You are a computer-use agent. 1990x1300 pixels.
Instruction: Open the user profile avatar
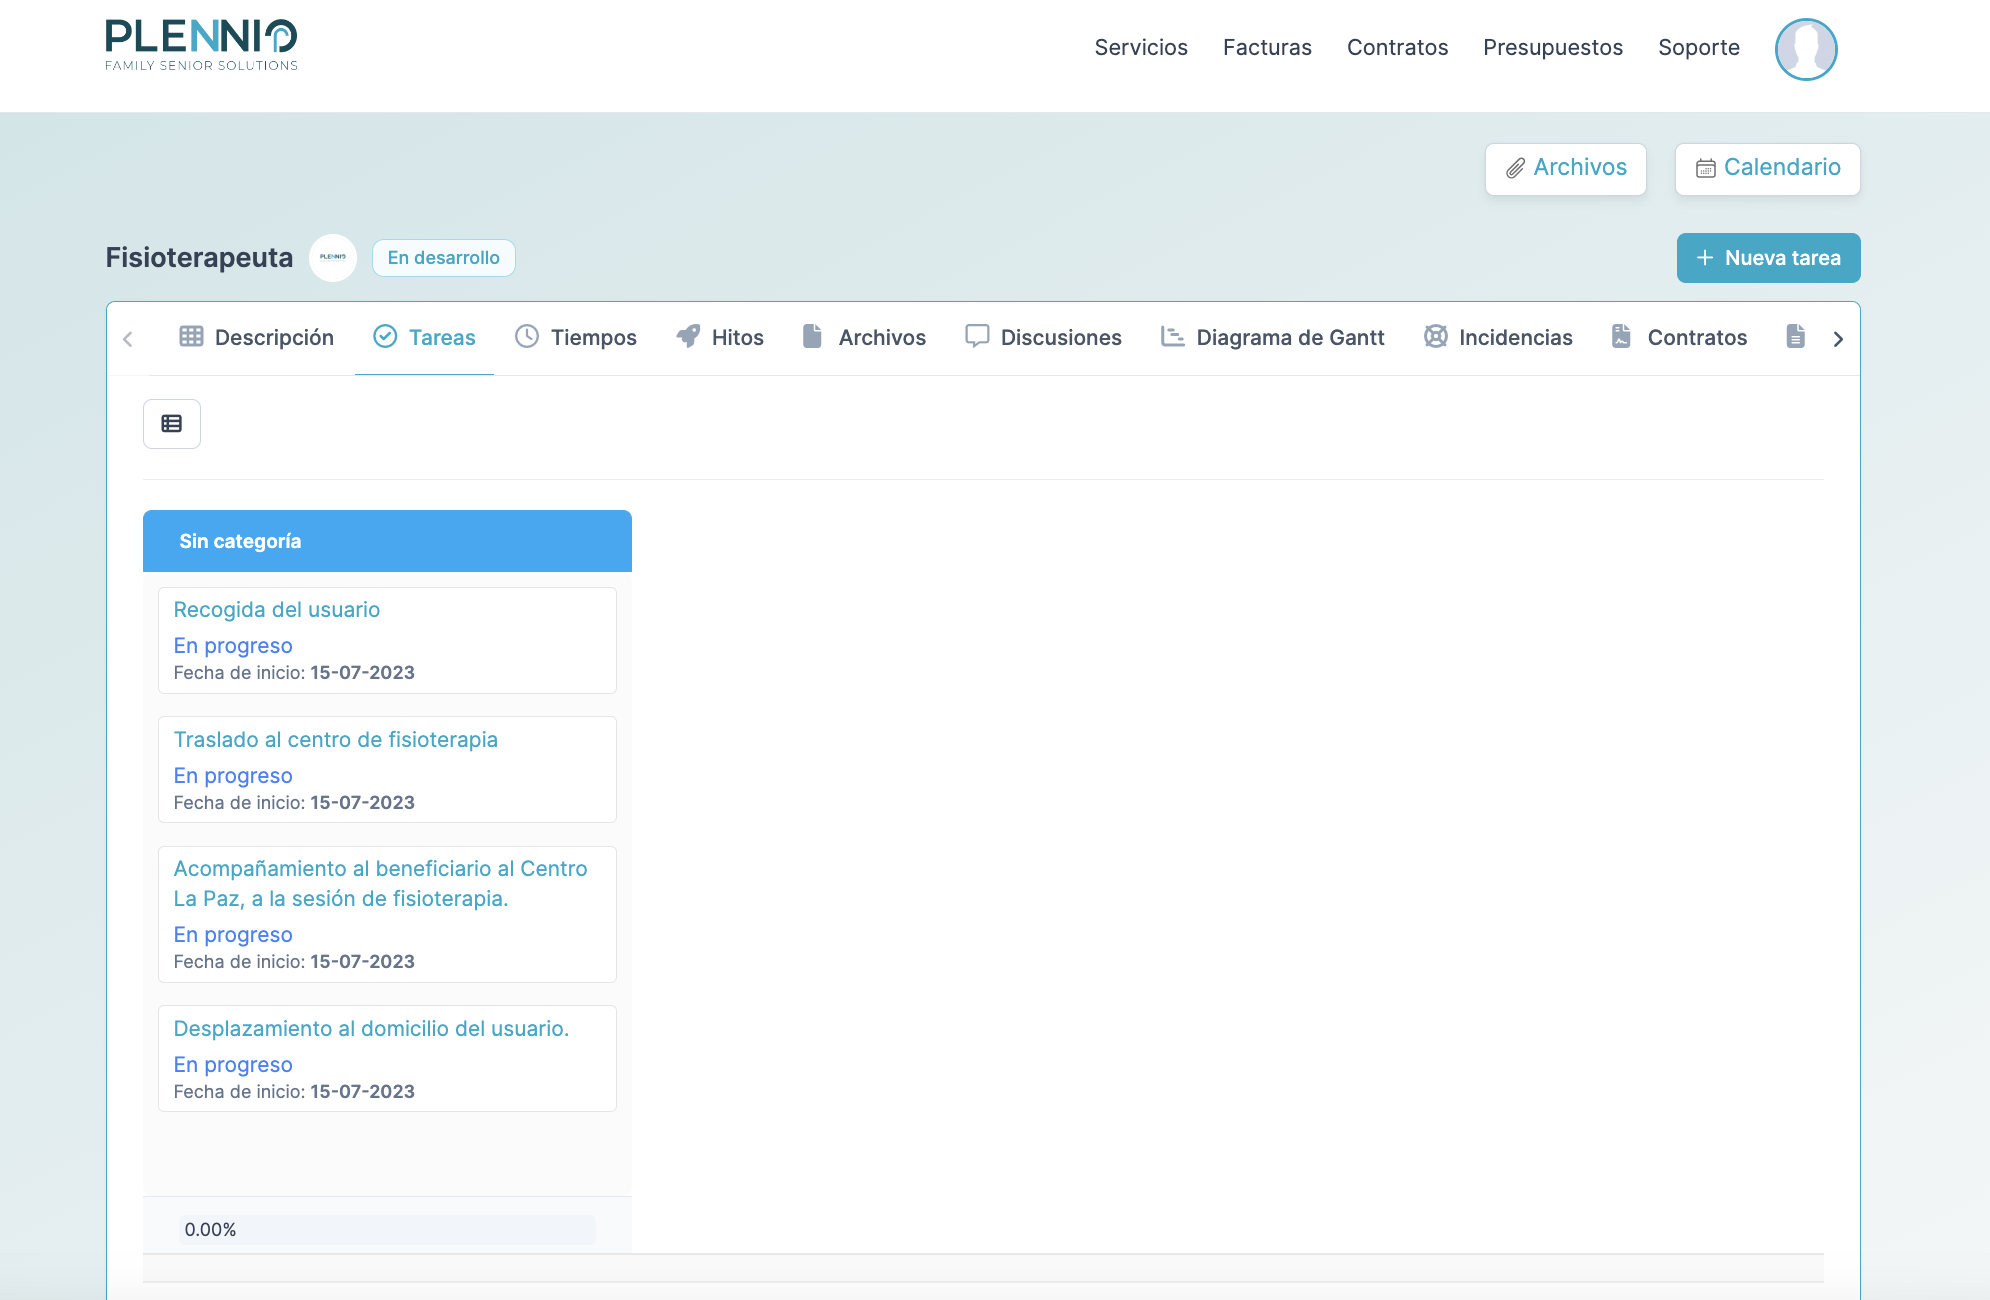point(1806,49)
